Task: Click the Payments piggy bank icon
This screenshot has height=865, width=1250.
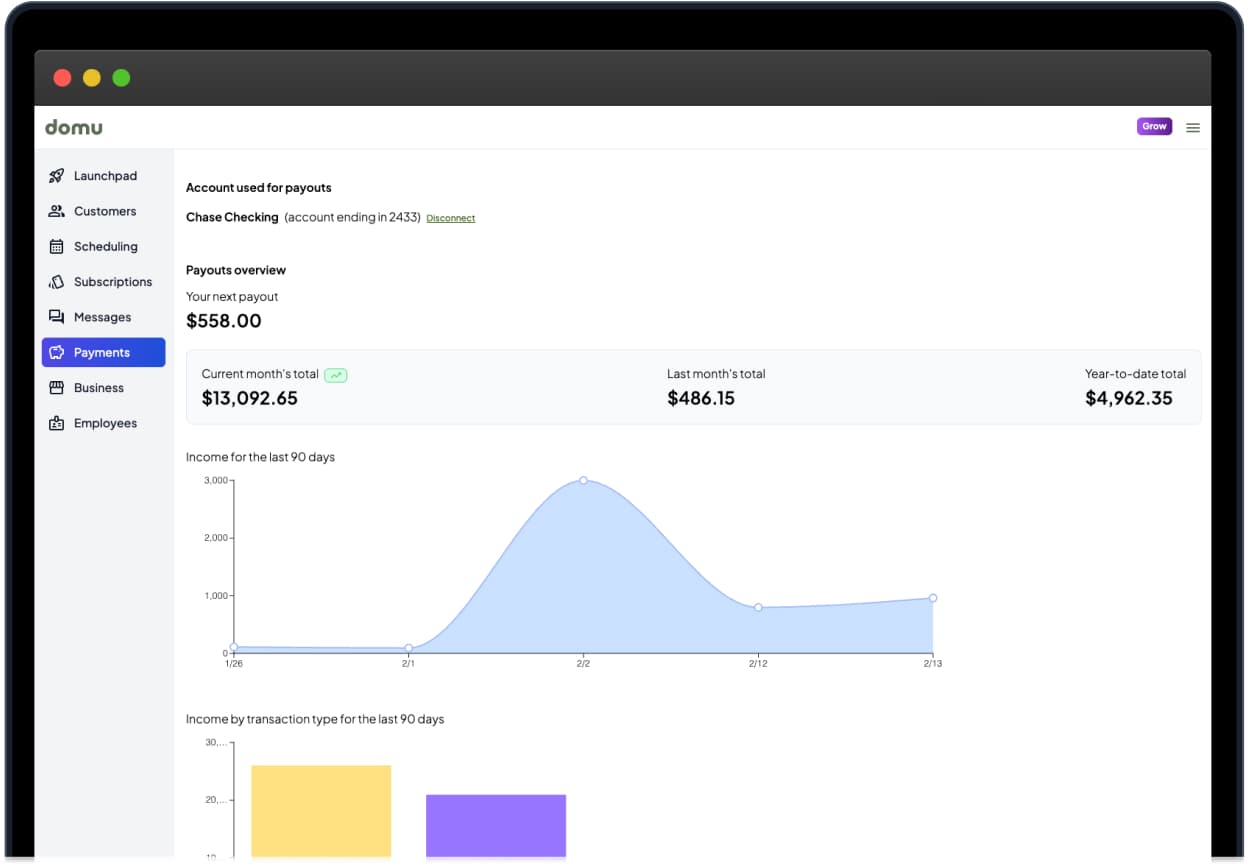Action: 57,353
